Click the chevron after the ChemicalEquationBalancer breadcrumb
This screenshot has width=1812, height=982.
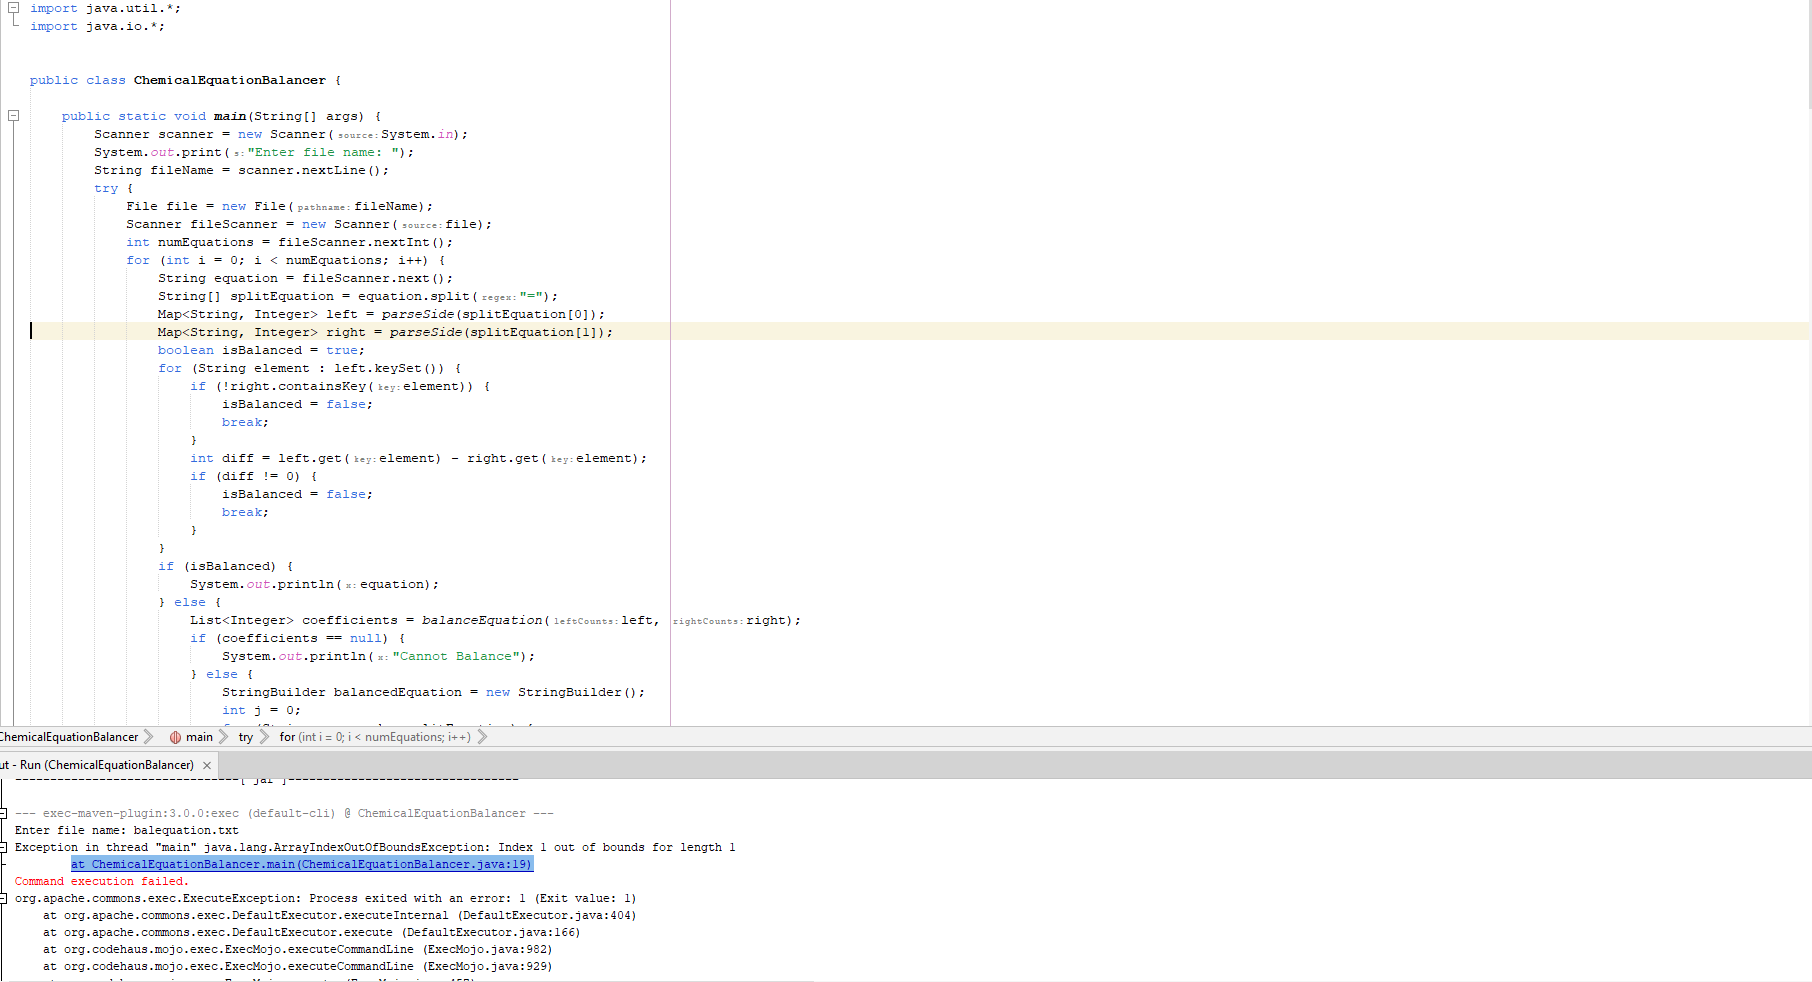coord(149,737)
